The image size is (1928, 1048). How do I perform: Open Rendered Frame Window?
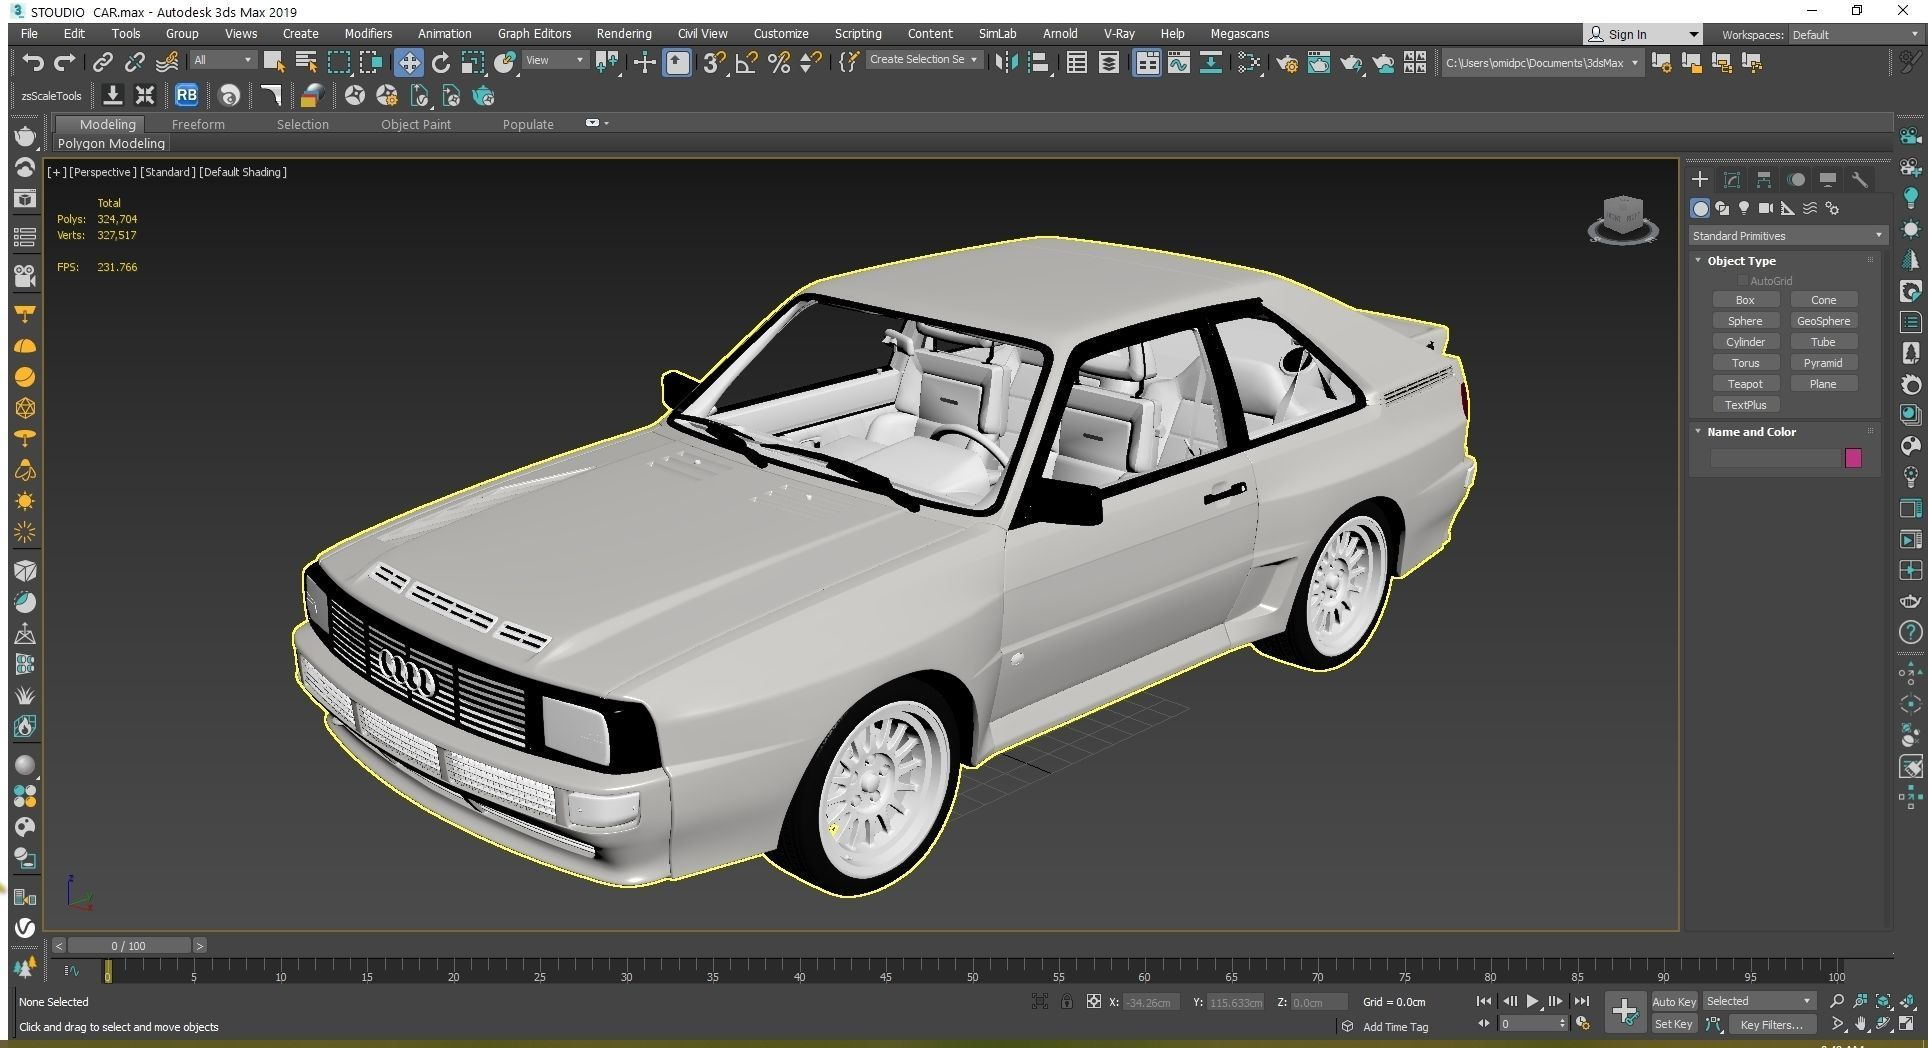1319,63
